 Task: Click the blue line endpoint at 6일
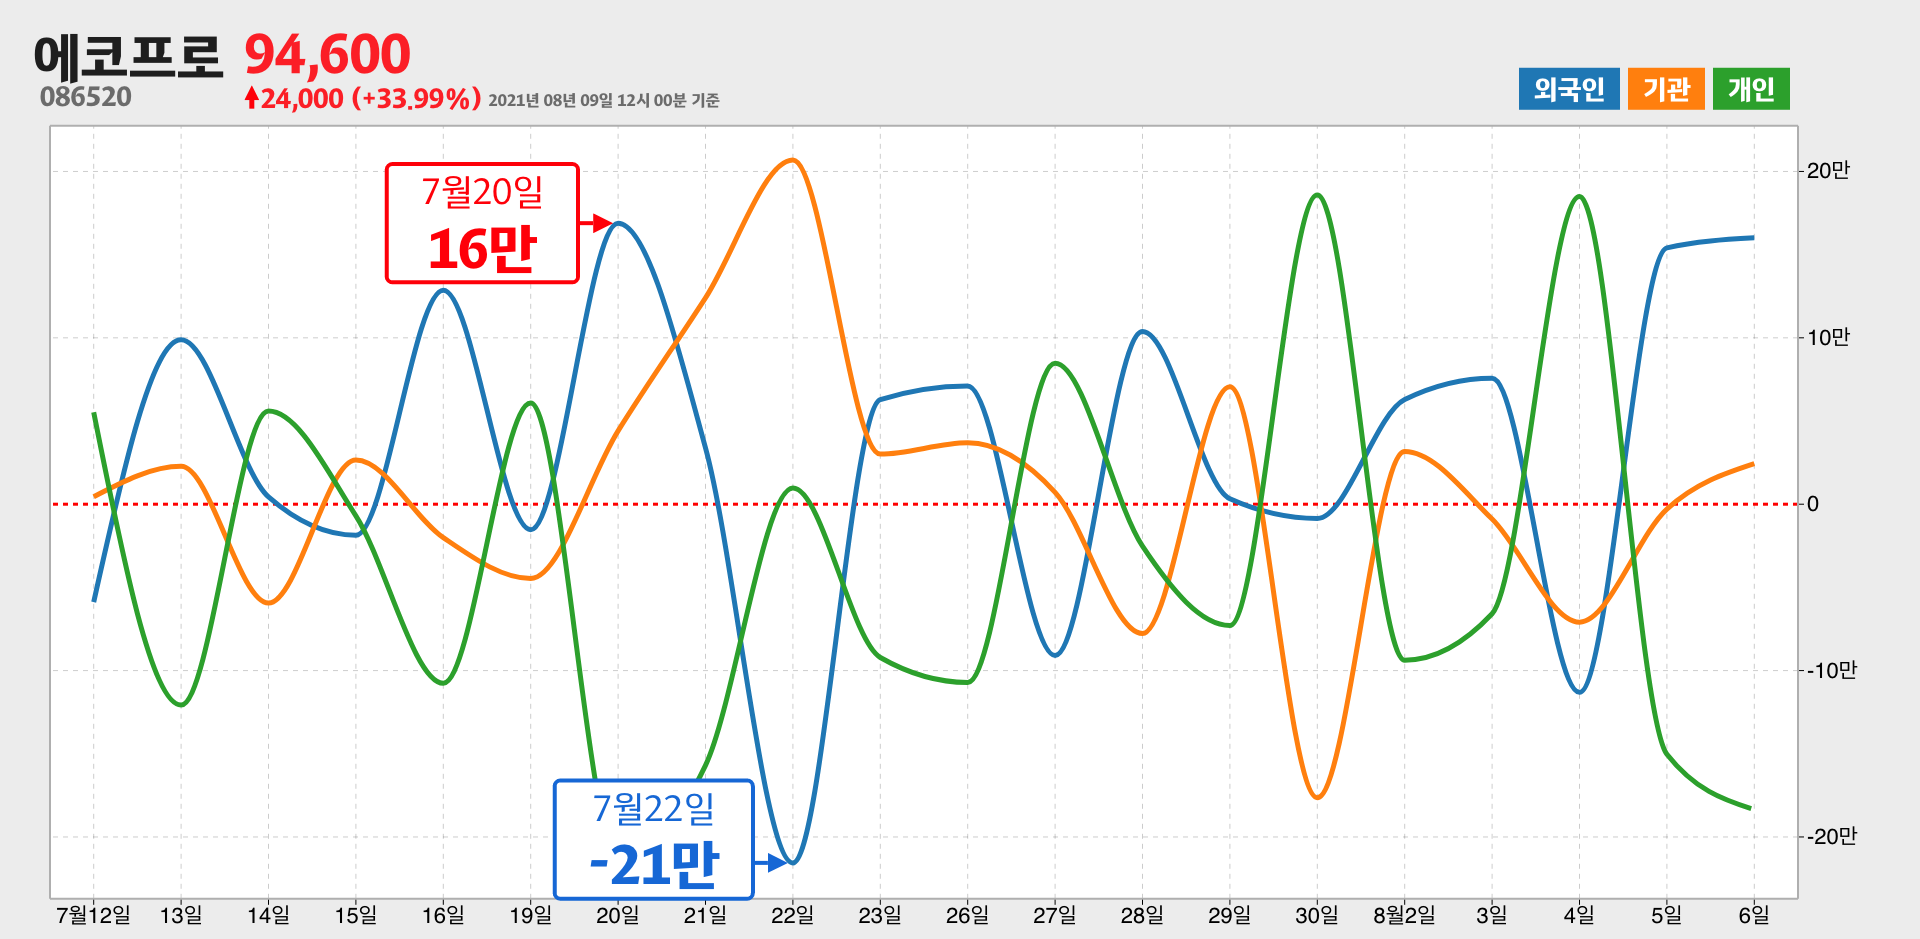click(1752, 238)
